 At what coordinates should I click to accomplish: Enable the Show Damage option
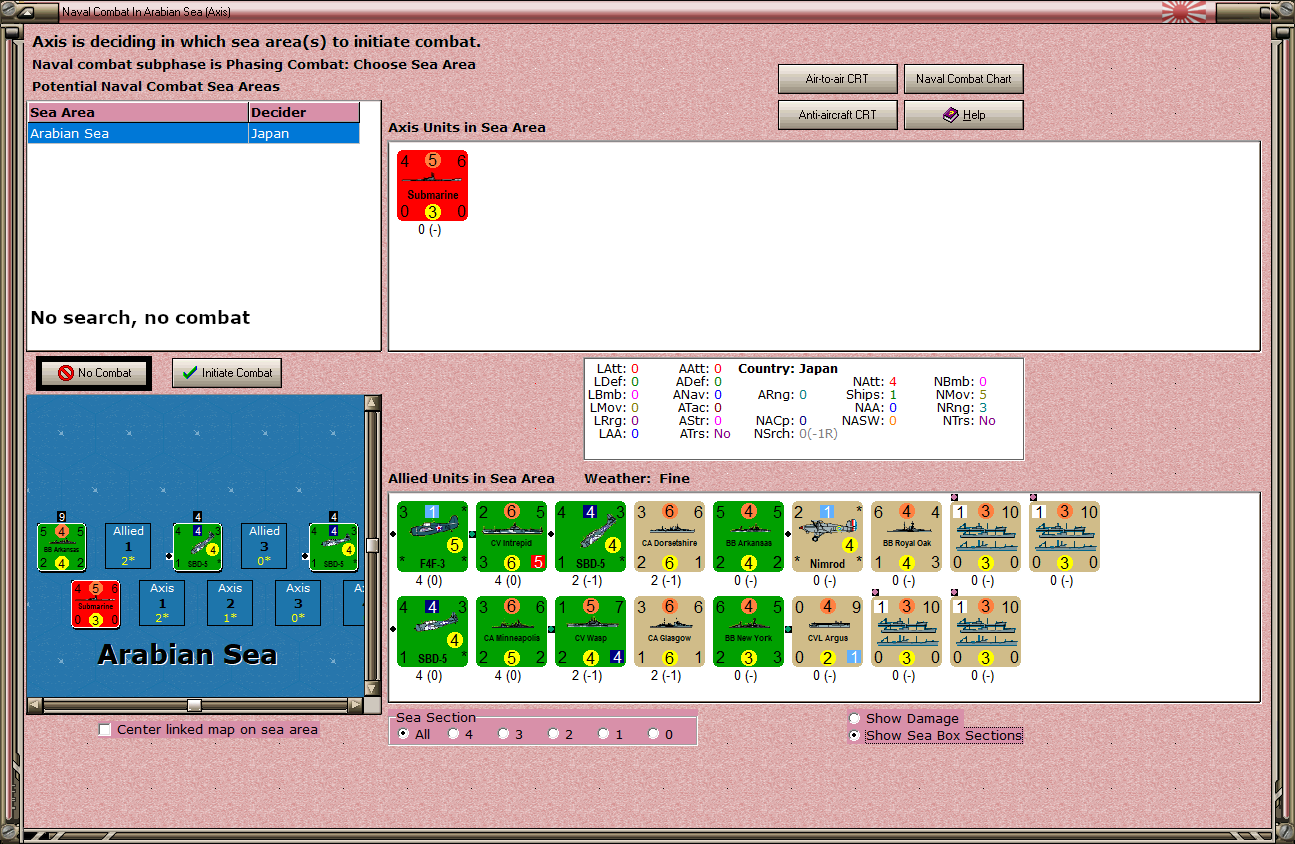855,718
